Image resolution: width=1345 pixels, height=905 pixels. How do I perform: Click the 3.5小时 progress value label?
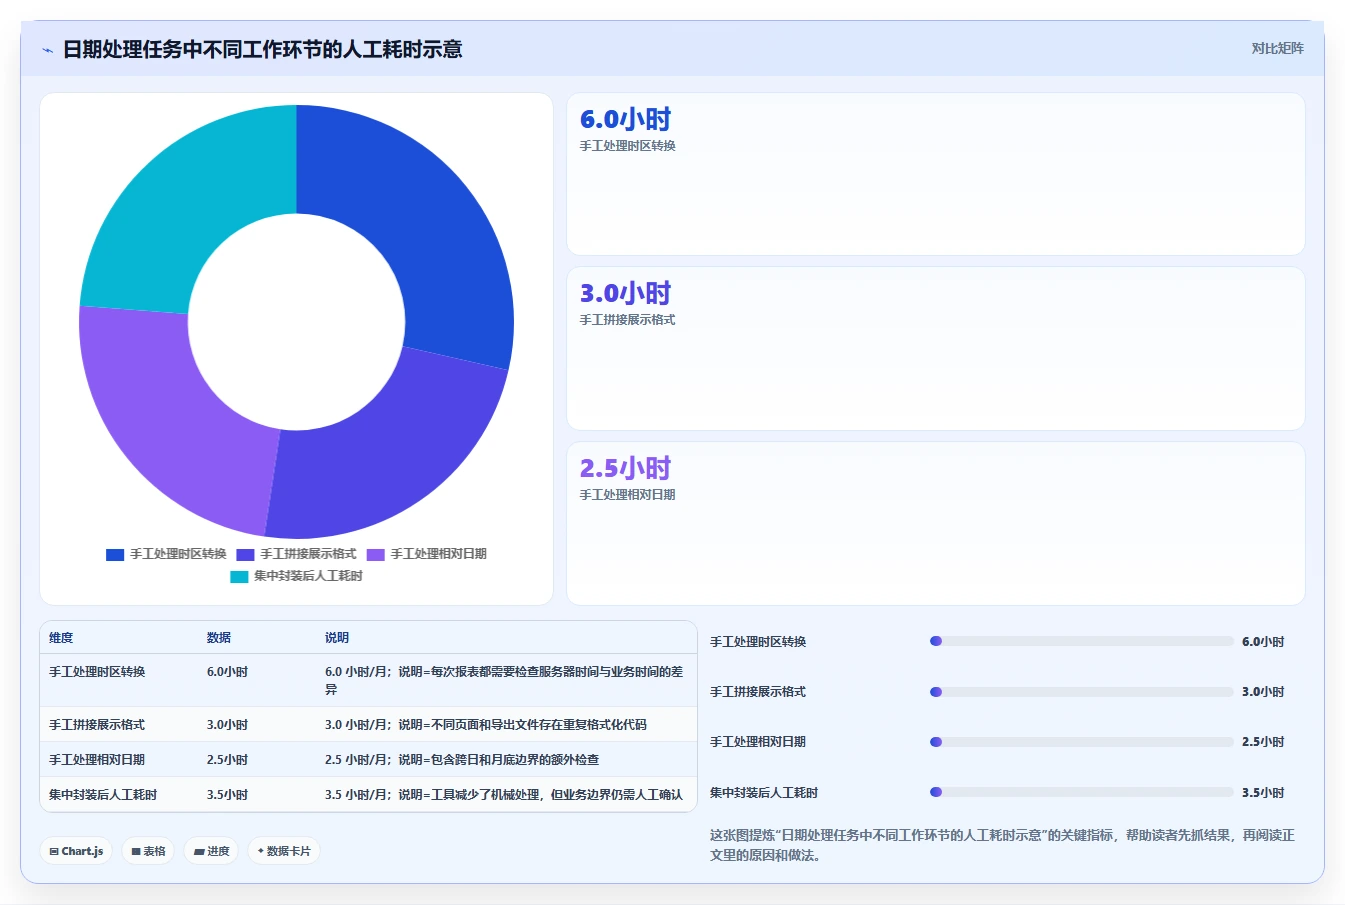(x=1263, y=793)
